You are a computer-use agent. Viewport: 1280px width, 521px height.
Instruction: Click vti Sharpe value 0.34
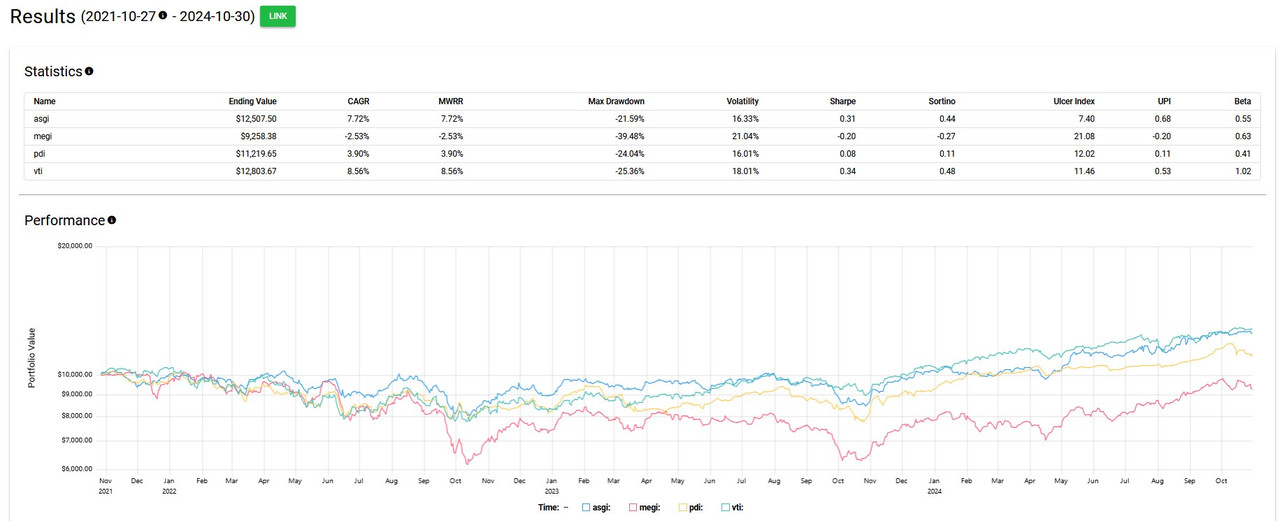(x=847, y=172)
